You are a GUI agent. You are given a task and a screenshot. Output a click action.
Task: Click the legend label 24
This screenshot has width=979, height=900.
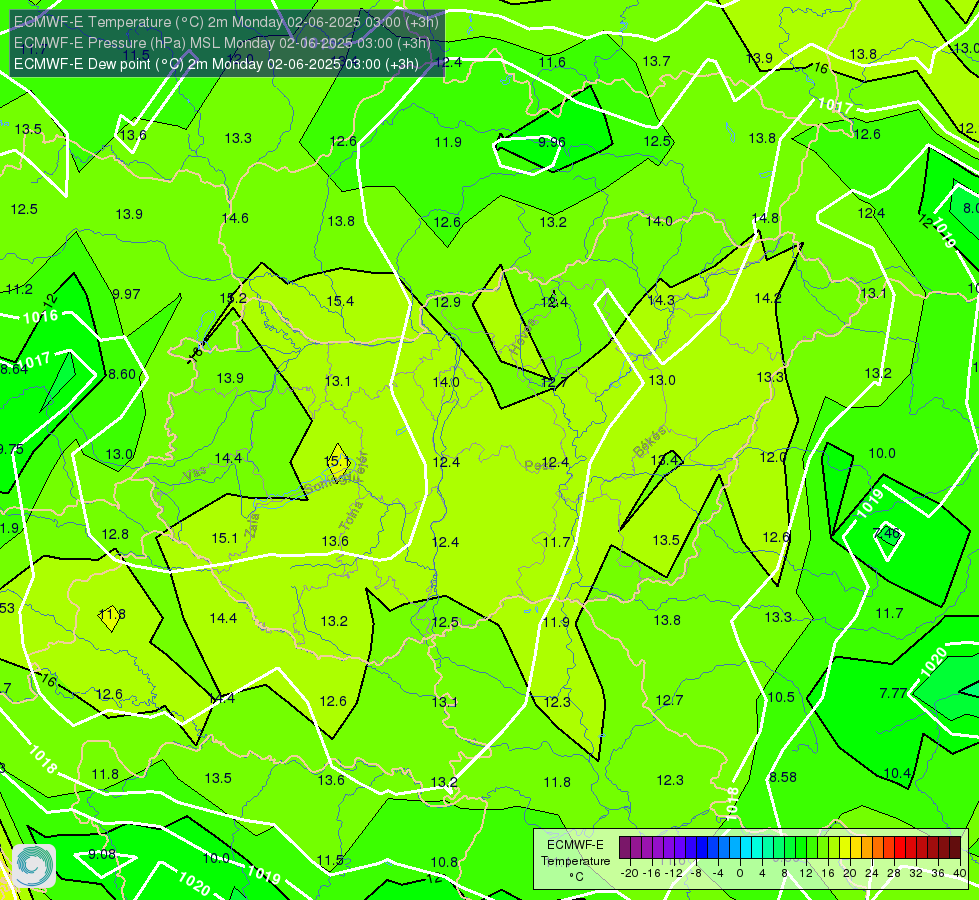click(x=872, y=873)
